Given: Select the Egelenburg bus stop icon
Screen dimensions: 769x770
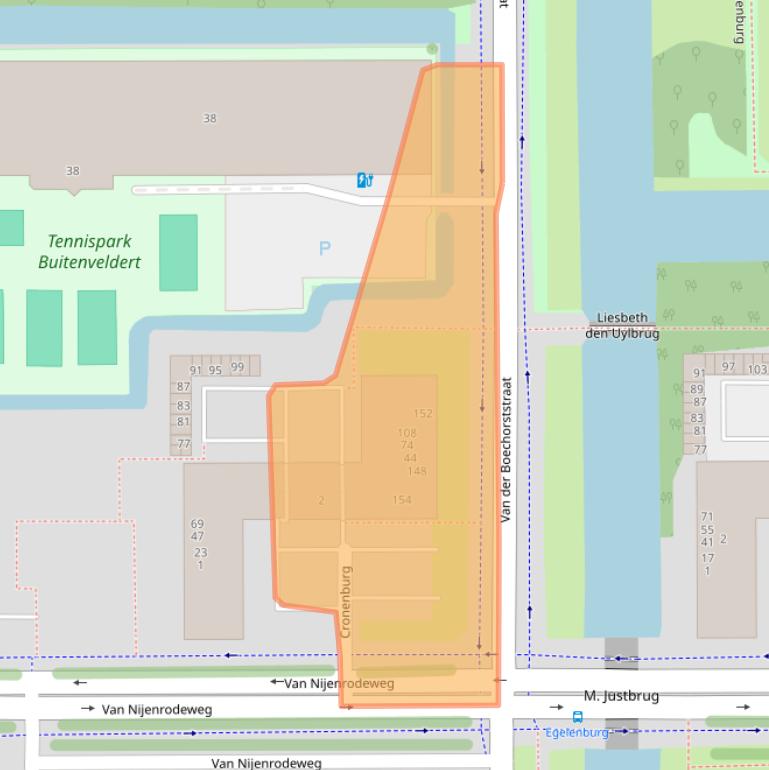Looking at the screenshot, I should (x=577, y=717).
